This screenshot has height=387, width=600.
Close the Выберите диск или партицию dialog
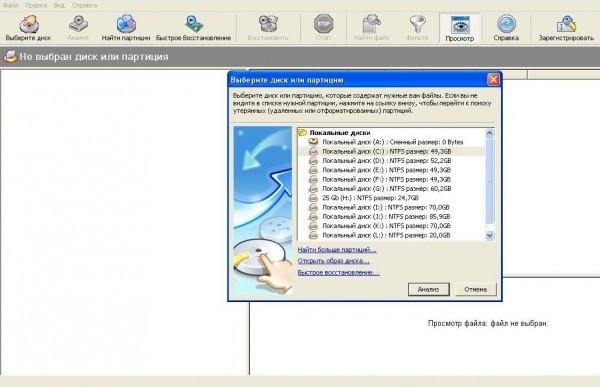[x=493, y=80]
